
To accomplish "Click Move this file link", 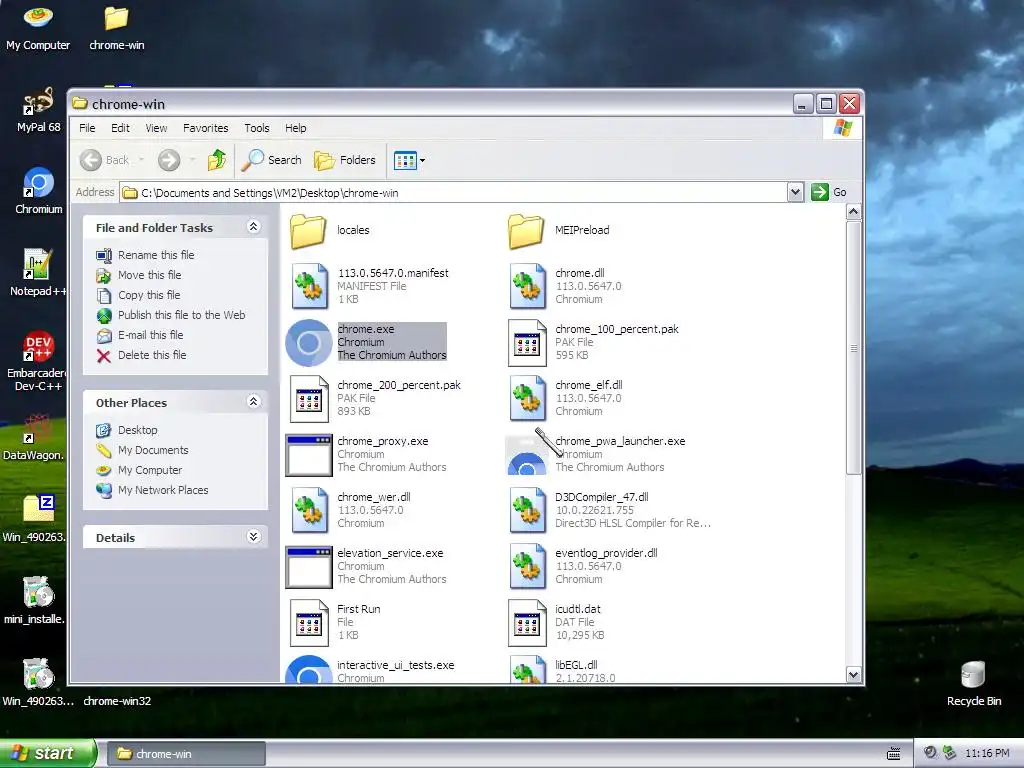I will point(150,275).
